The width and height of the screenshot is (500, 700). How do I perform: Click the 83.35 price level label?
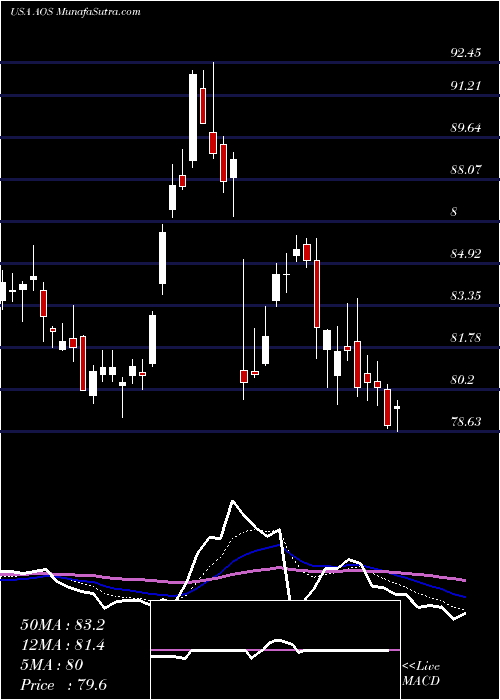[x=466, y=296]
